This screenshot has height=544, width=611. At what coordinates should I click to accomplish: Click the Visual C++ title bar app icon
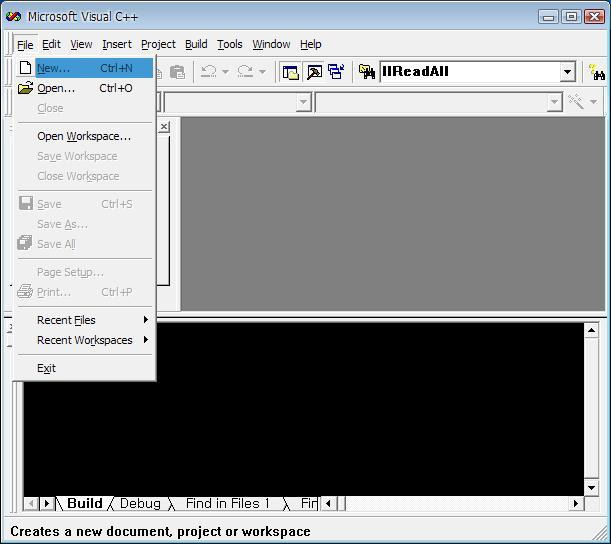14,17
